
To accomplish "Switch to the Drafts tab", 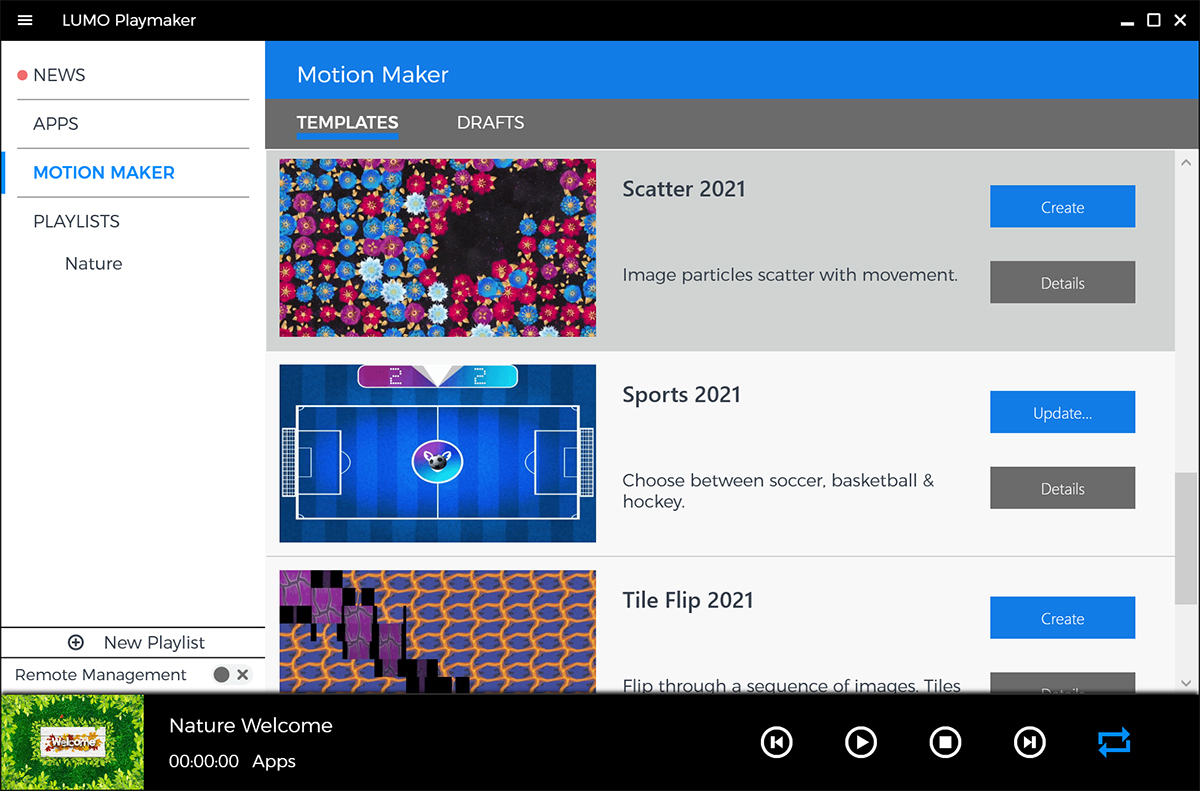I will tap(490, 123).
